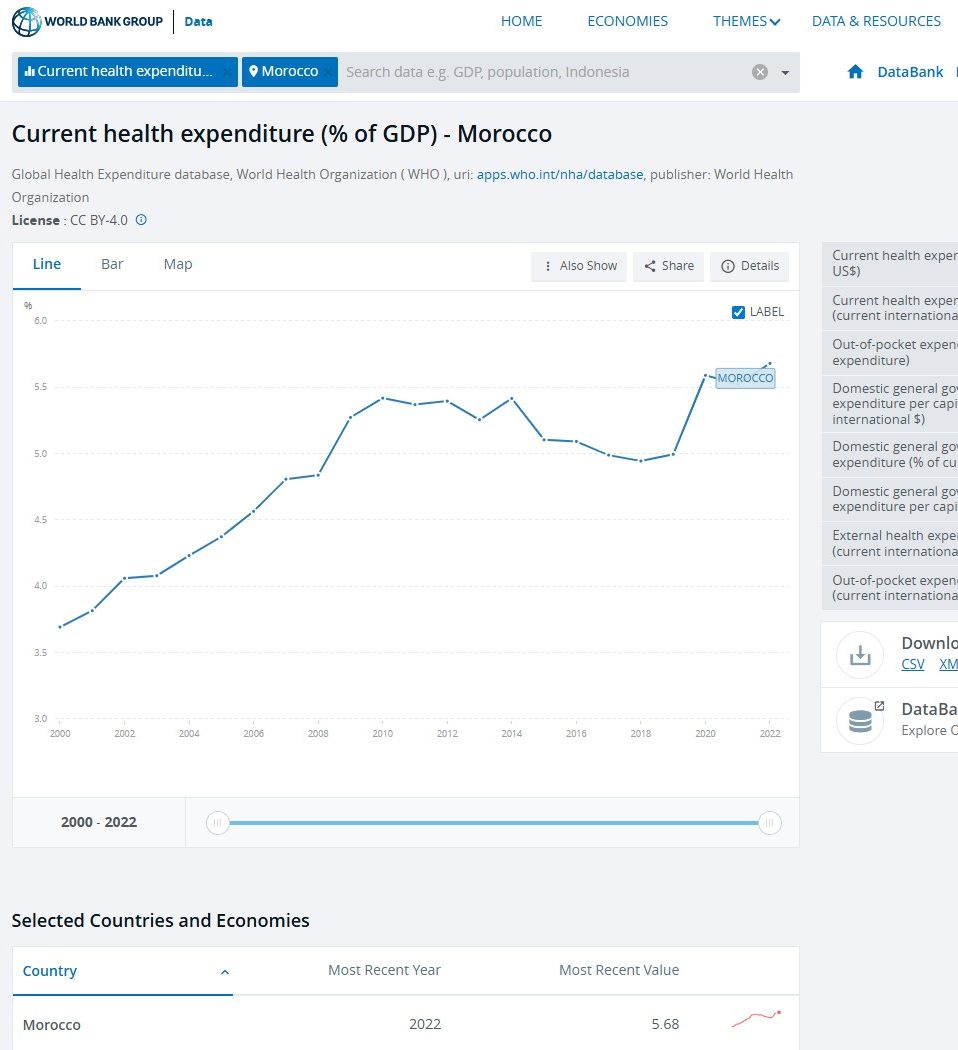Screen dimensions: 958x1050
Task: Uncheck the LABEL checkbox on the chart
Action: click(x=739, y=312)
